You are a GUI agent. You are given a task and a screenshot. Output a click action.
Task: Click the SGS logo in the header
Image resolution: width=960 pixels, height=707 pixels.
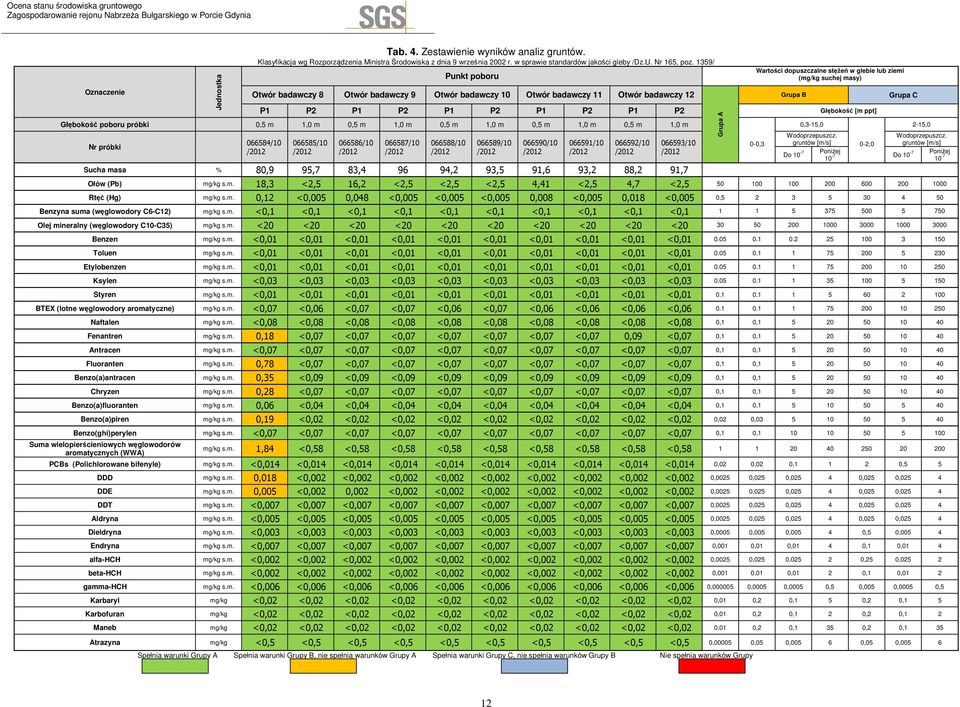point(382,17)
